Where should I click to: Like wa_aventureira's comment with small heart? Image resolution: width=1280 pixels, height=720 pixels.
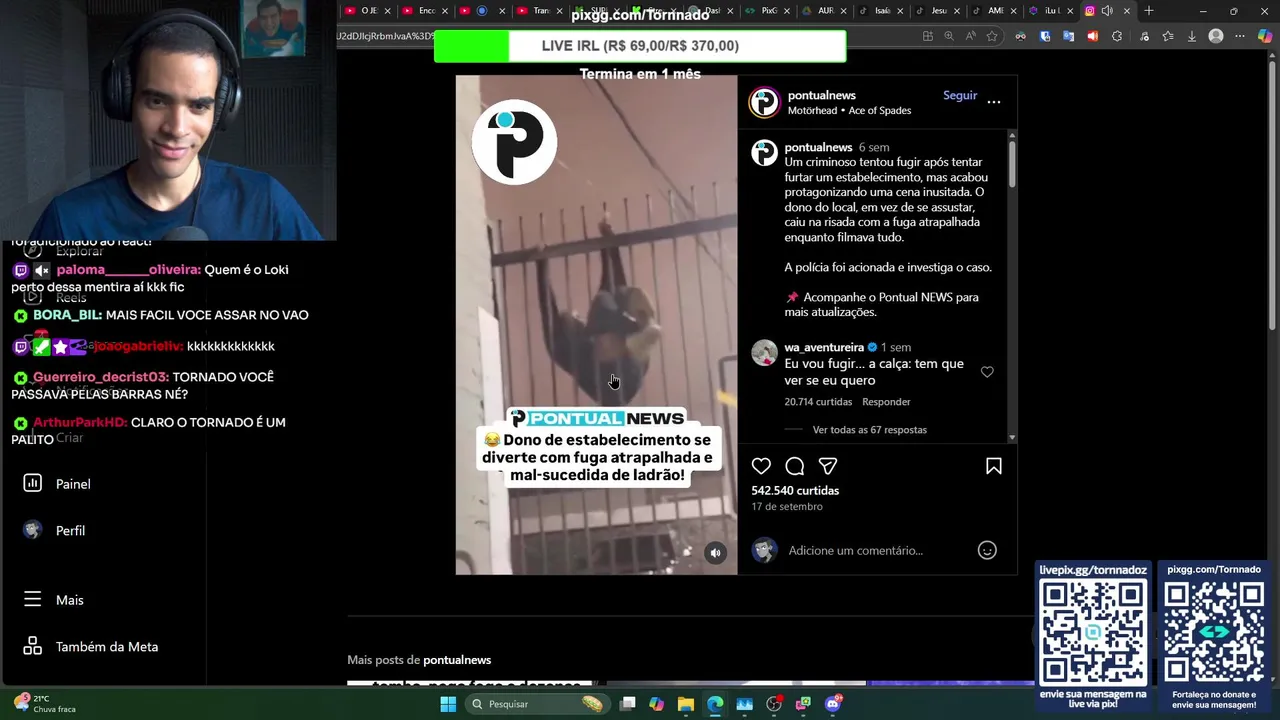tap(987, 372)
